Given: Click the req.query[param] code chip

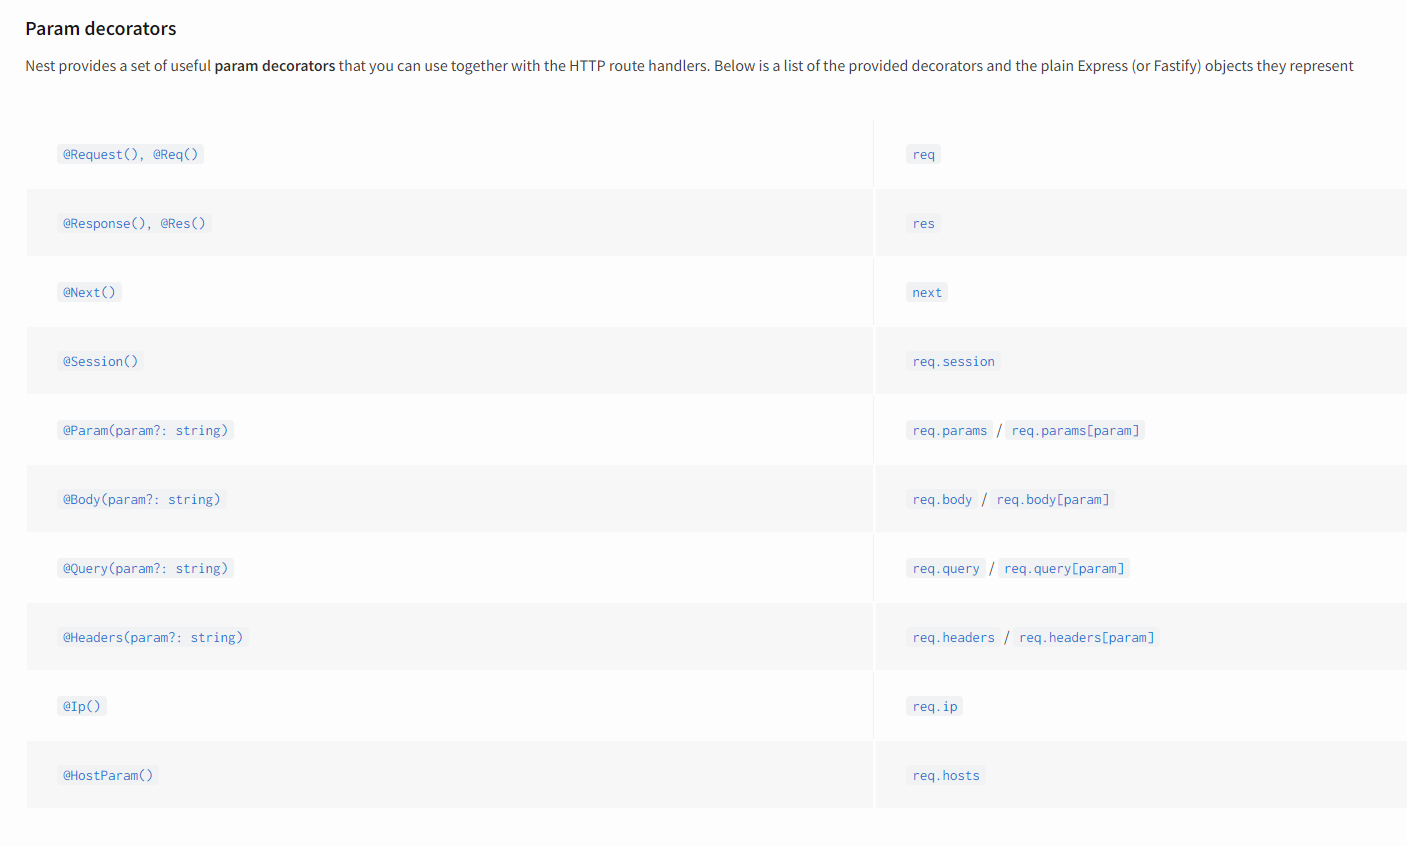Looking at the screenshot, I should [1064, 568].
